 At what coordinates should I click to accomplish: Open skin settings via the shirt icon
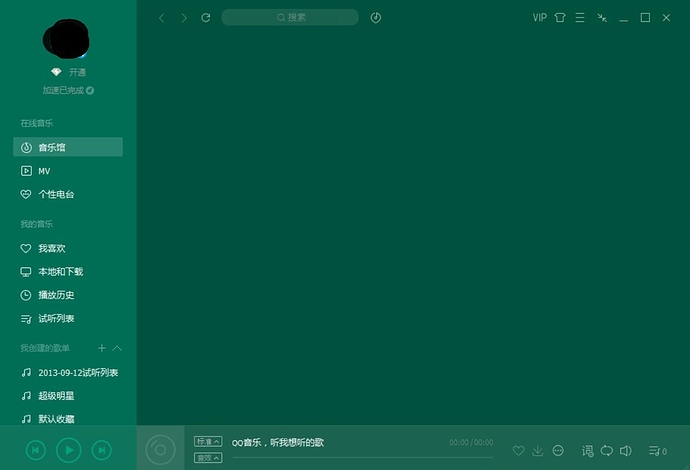560,18
